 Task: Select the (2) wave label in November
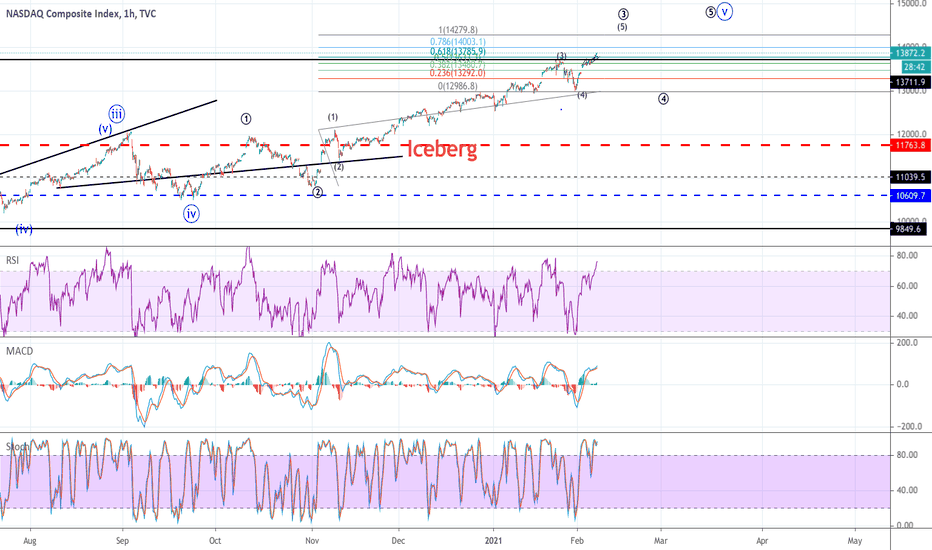pos(339,167)
